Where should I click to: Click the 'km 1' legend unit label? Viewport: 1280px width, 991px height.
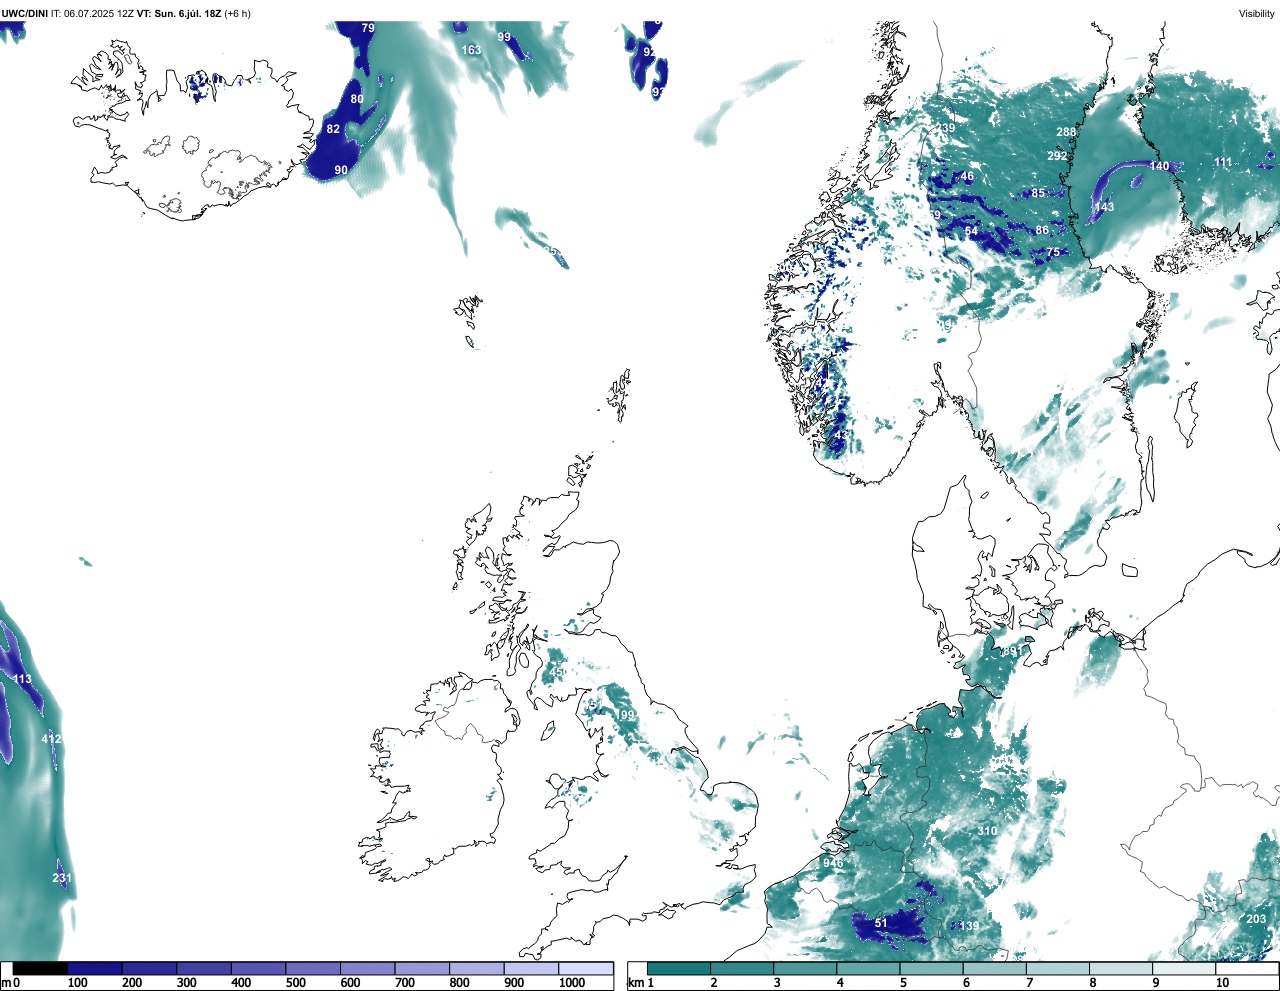point(640,983)
